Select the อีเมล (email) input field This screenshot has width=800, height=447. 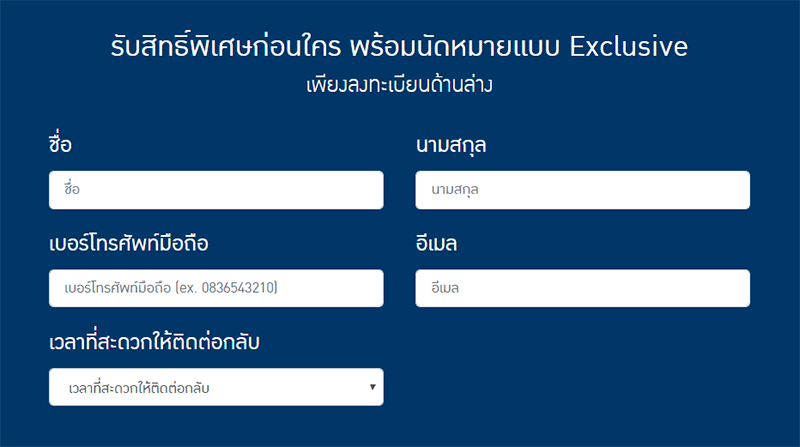[x=582, y=288]
